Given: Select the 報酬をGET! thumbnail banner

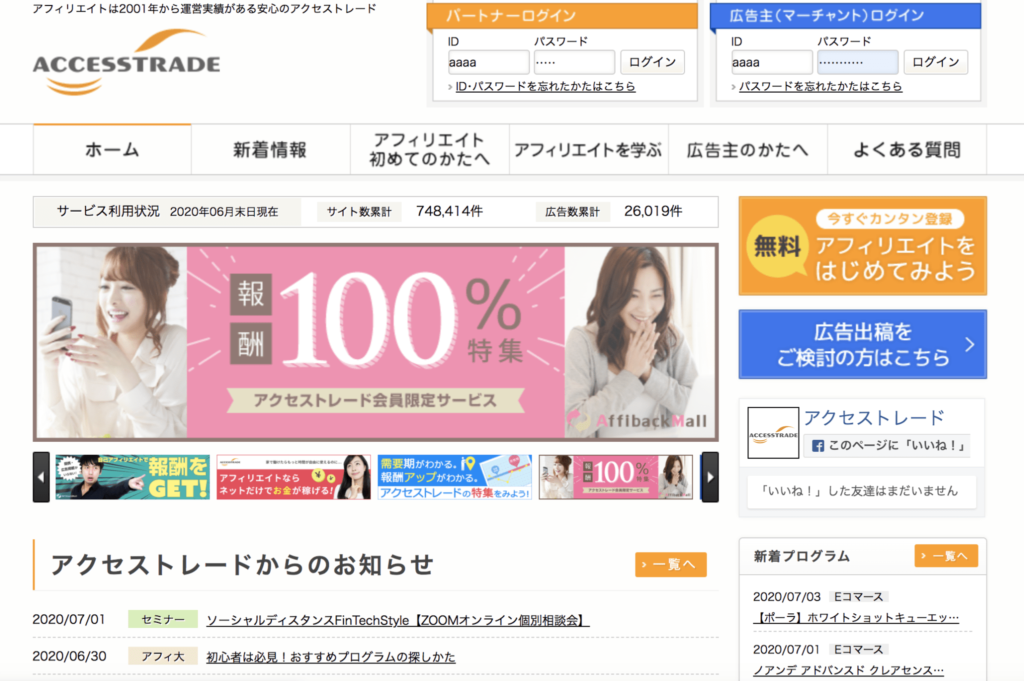Looking at the screenshot, I should tap(133, 477).
